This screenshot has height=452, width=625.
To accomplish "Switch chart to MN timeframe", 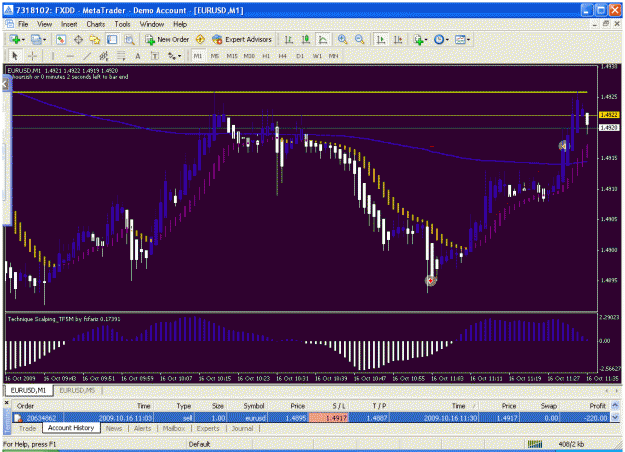I will [x=334, y=56].
